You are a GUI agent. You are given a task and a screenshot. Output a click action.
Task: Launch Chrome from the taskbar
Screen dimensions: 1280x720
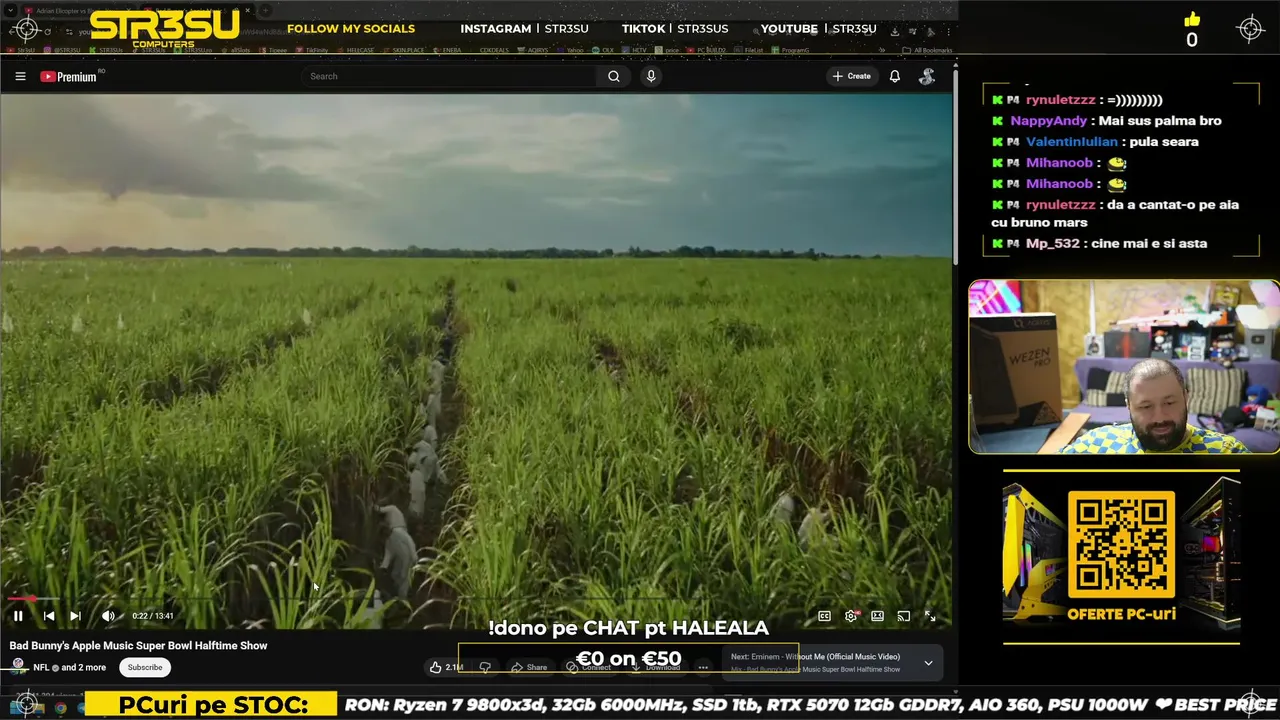60,708
